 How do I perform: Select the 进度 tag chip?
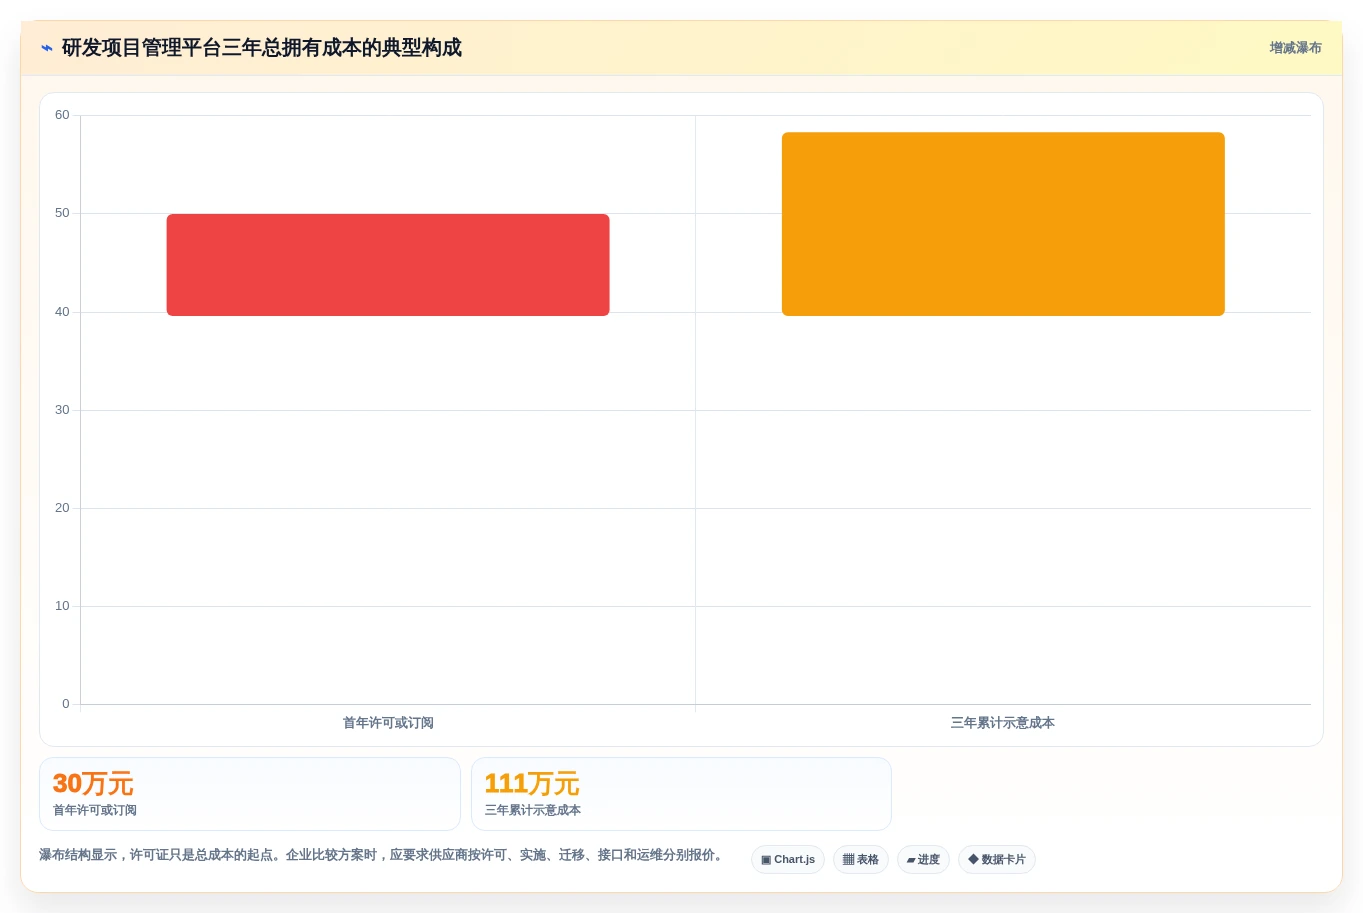pos(923,860)
